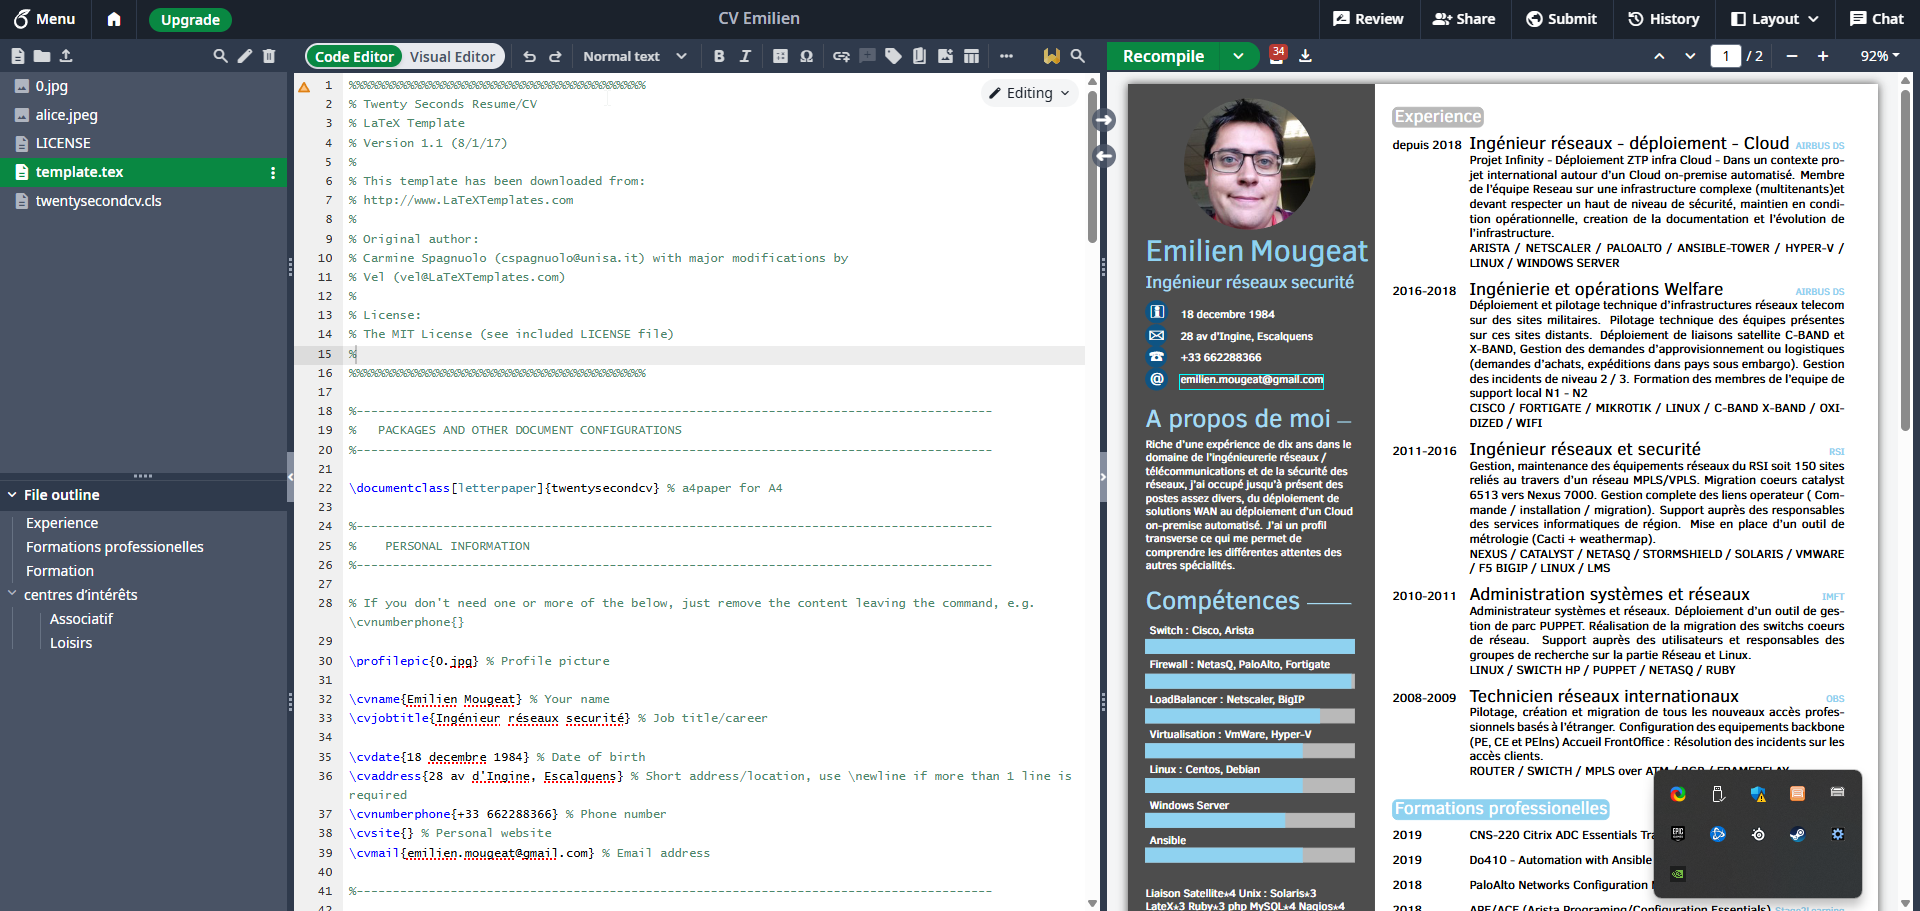Click the Upload file icon in file panel
Viewport: 1920px width, 911px height.
tap(66, 56)
